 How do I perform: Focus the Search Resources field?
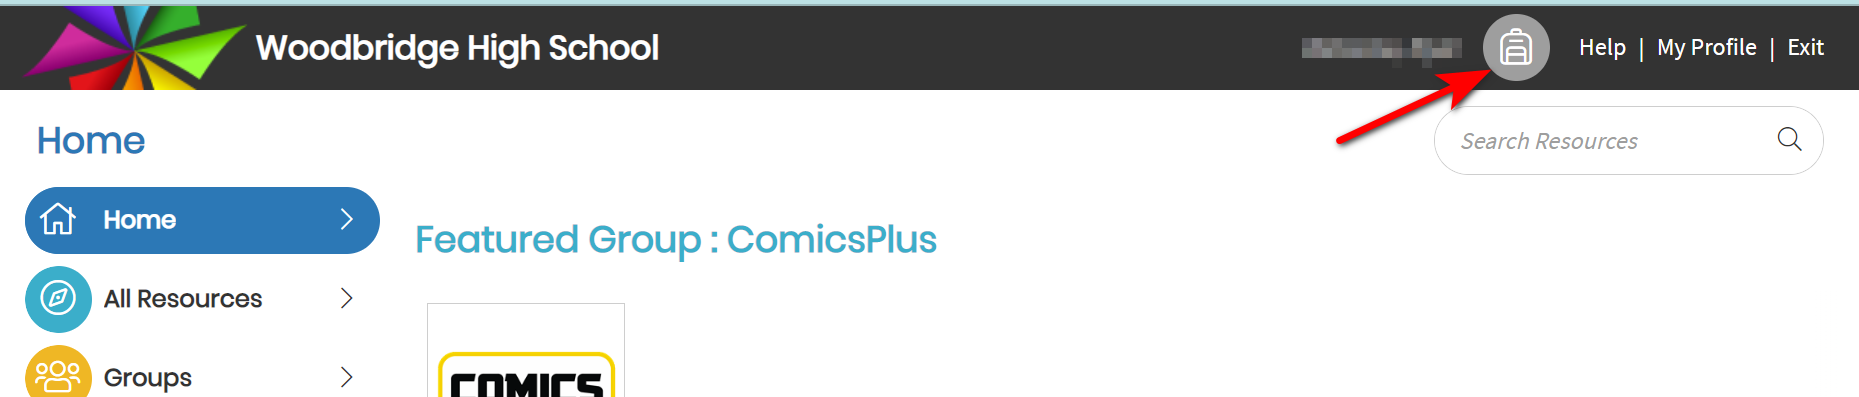point(1628,141)
